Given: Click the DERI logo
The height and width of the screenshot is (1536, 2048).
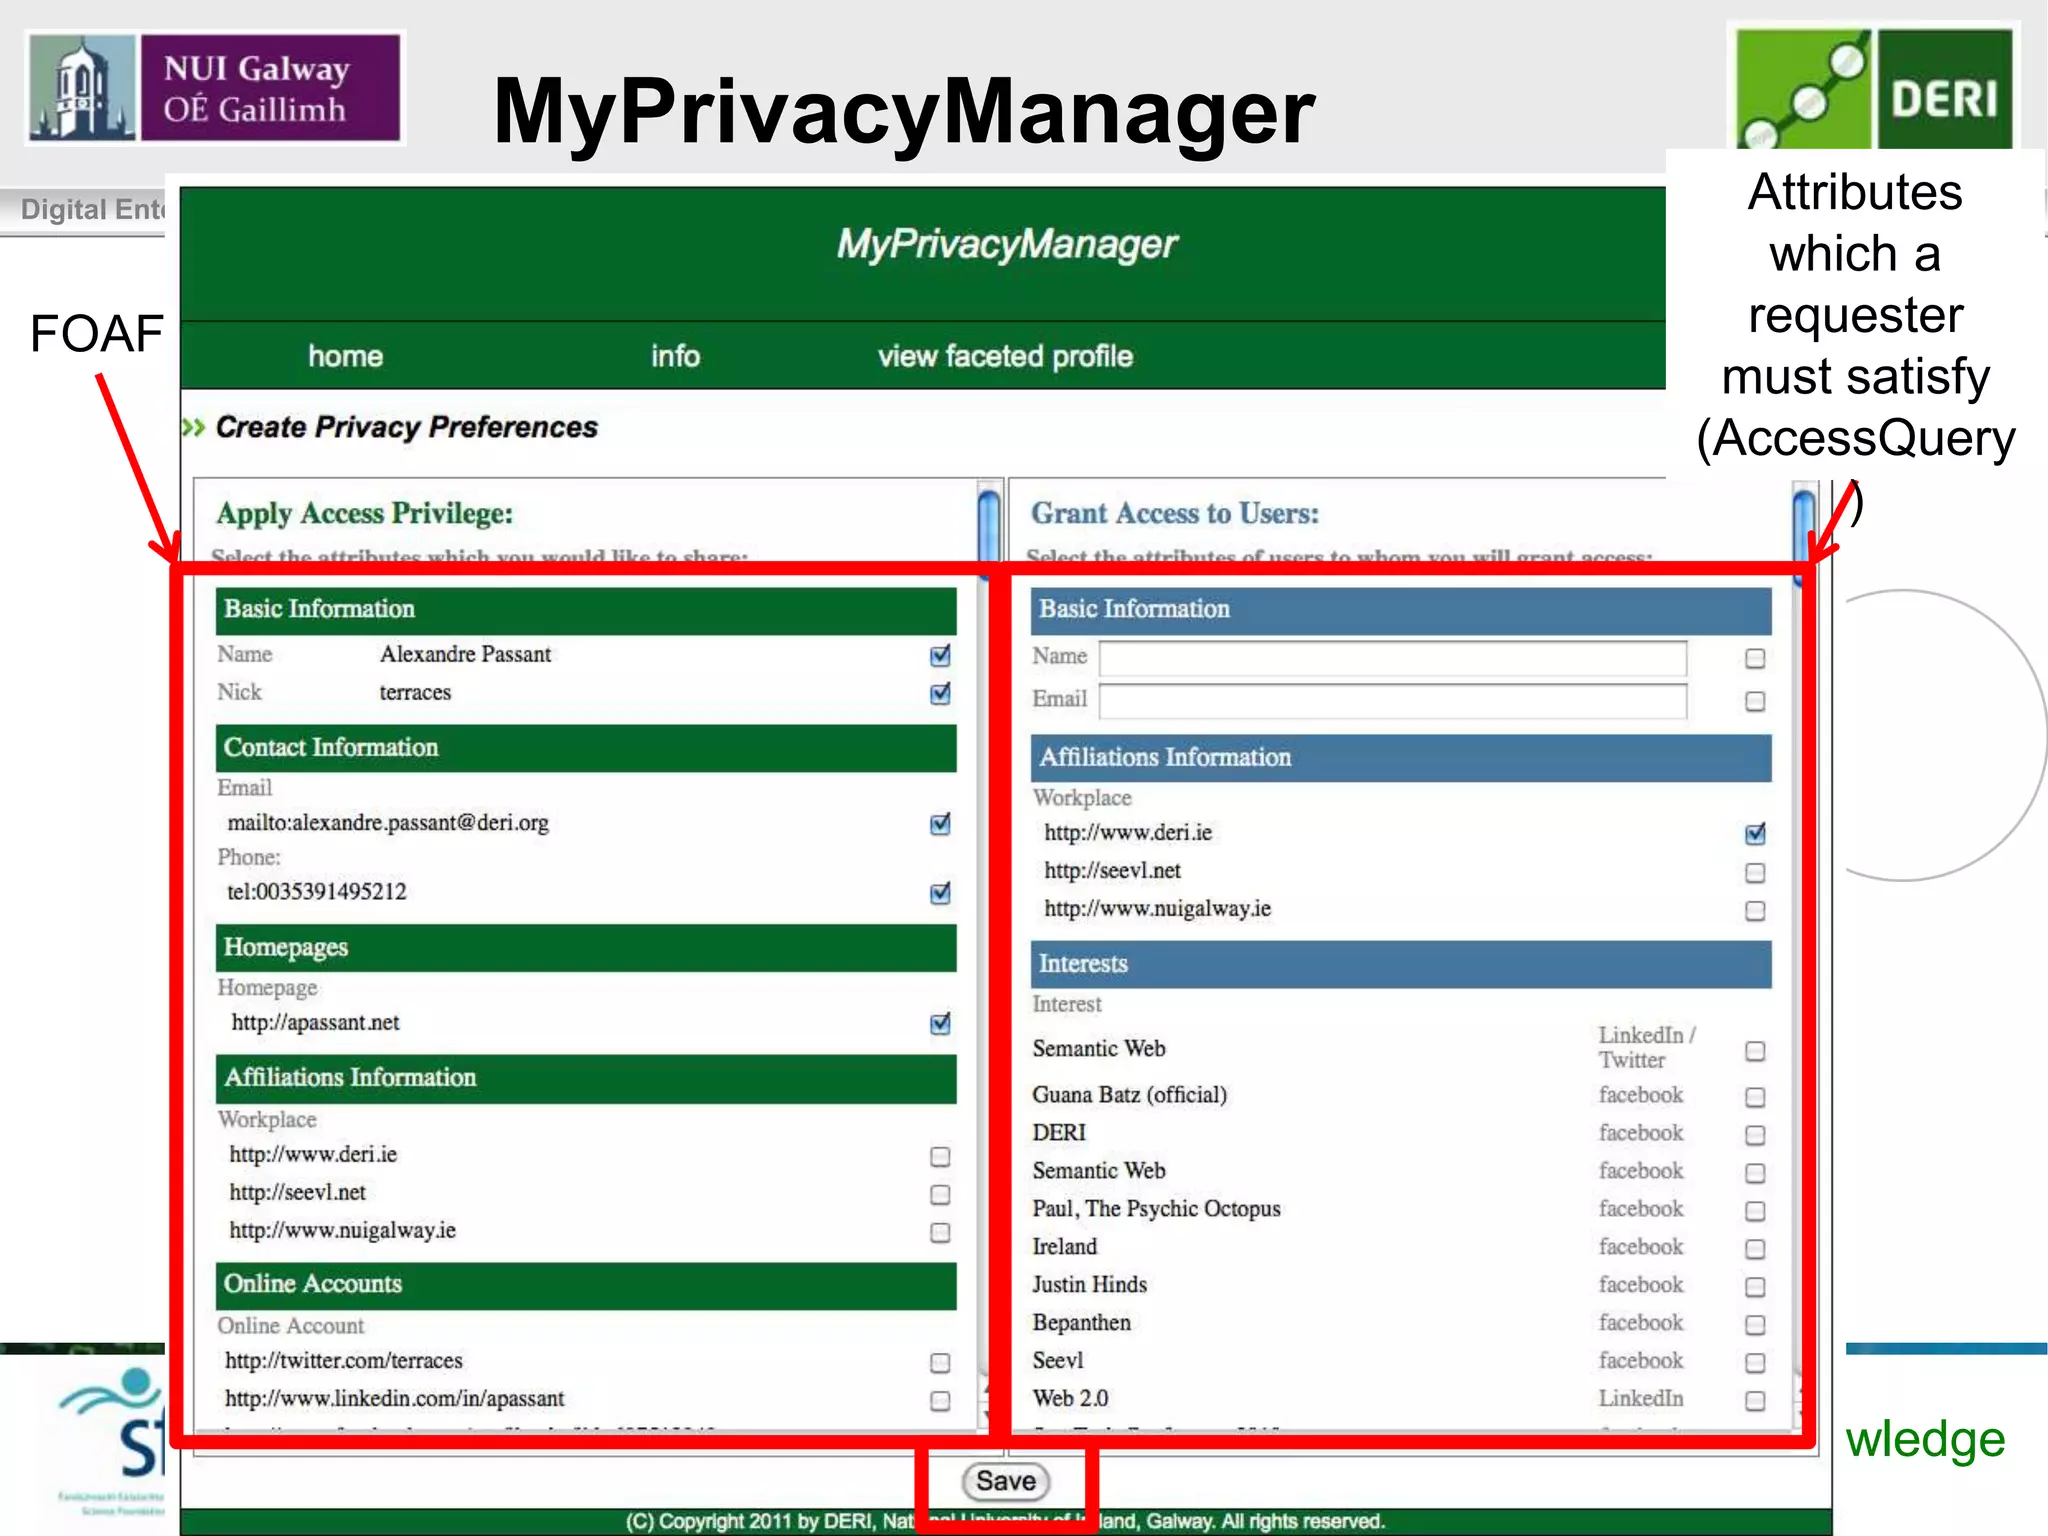Looking at the screenshot, I should coord(1873,88).
